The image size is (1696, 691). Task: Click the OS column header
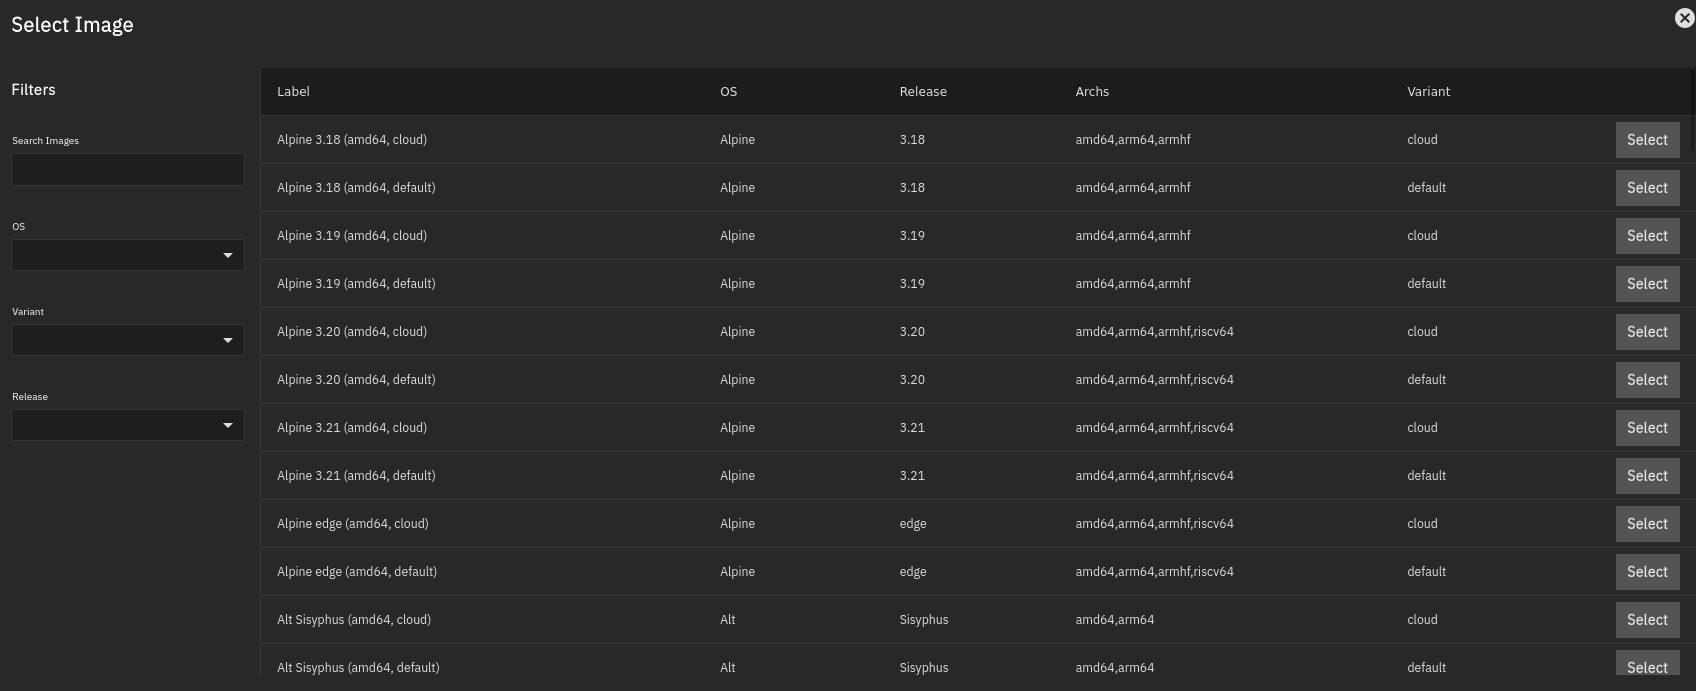click(728, 91)
